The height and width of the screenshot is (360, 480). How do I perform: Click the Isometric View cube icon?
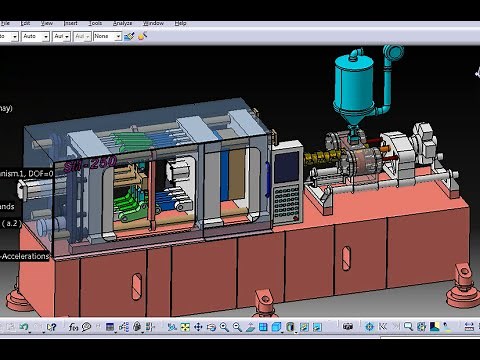[x=276, y=327]
